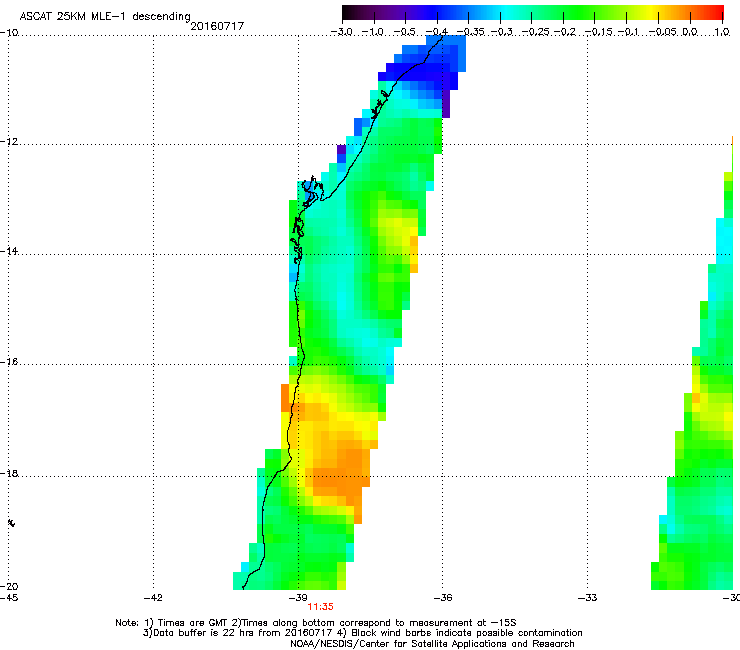740x650 pixels.
Task: Click the longitude label "-36"
Action: click(443, 598)
